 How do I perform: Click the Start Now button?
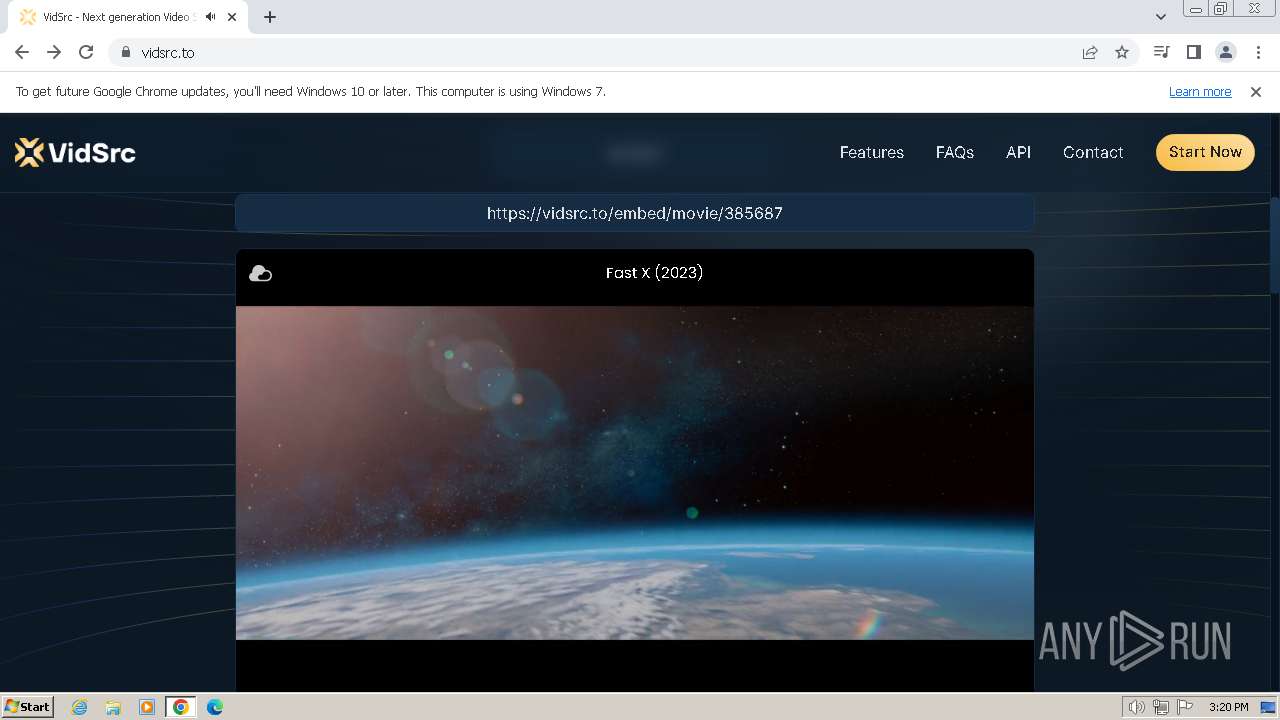pos(1205,152)
